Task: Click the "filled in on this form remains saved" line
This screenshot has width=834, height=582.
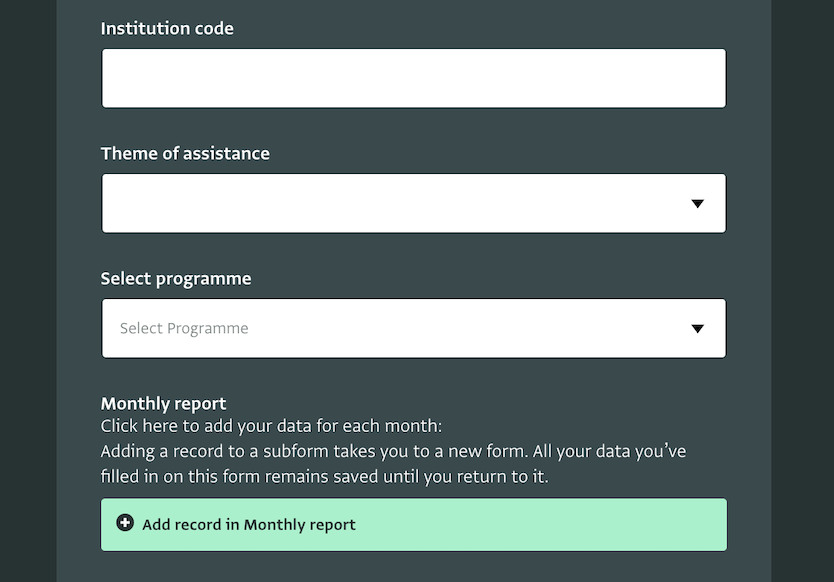Action: [324, 476]
